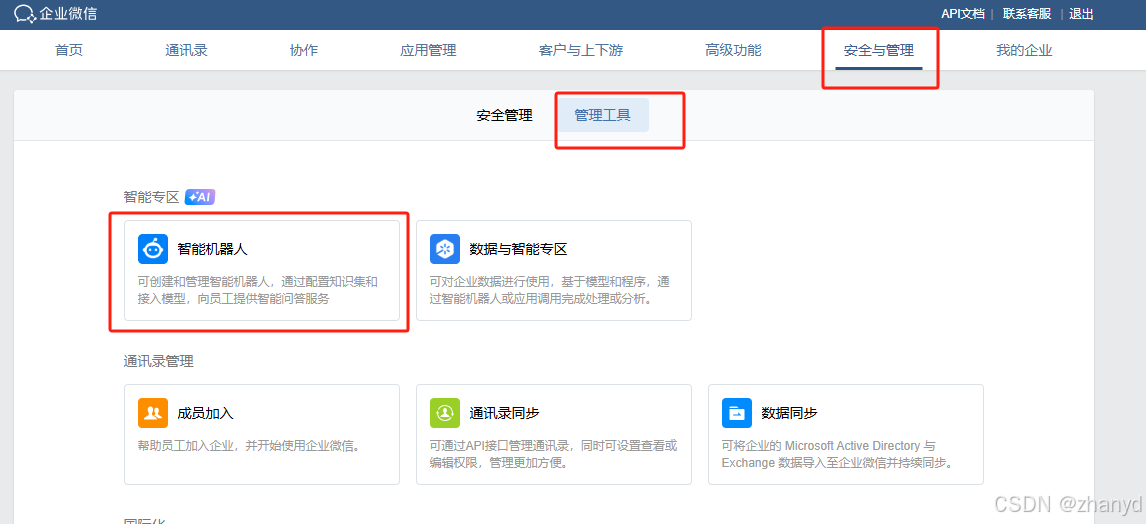1146x524 pixels.
Task: Click the 企业微信 brand text
Action: pos(68,14)
